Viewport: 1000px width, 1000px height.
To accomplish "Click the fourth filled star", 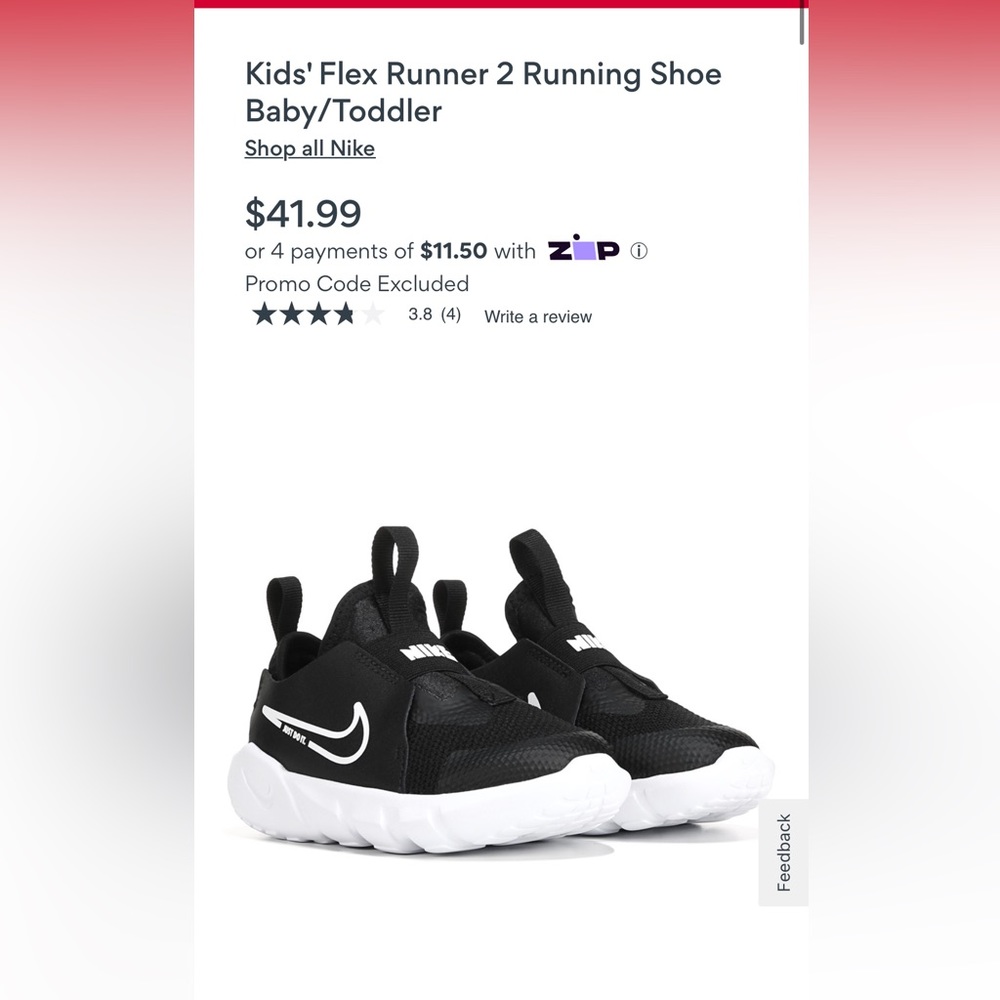I will click(x=344, y=315).
